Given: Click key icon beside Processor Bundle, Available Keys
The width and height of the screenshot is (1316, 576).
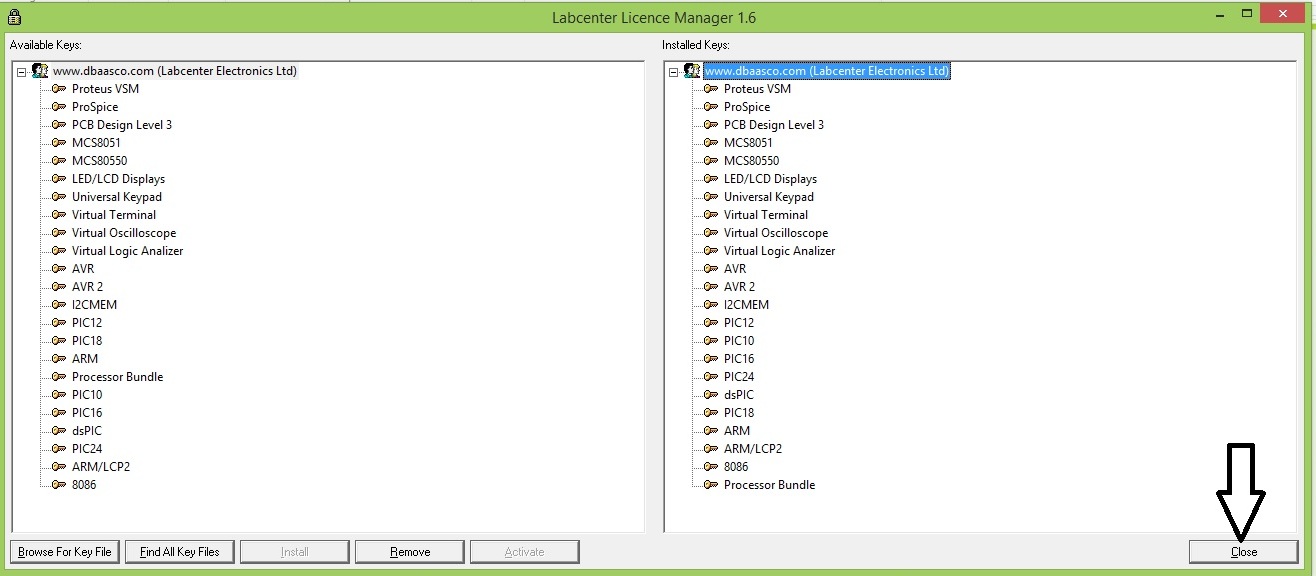Looking at the screenshot, I should (x=59, y=377).
